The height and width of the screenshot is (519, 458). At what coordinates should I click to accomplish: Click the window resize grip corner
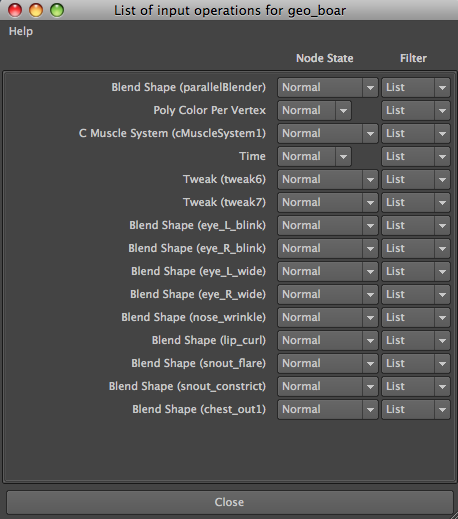tap(453, 515)
